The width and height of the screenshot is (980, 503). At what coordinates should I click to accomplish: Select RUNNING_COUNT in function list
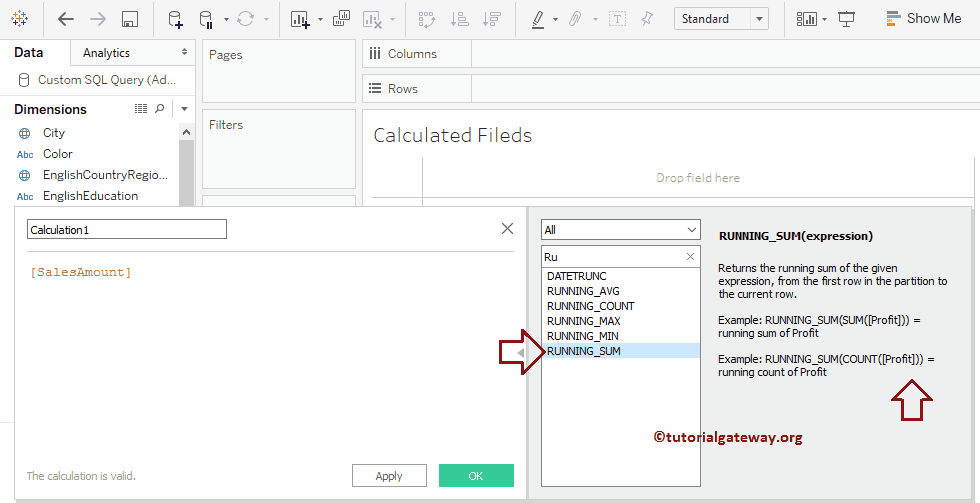(x=621, y=306)
